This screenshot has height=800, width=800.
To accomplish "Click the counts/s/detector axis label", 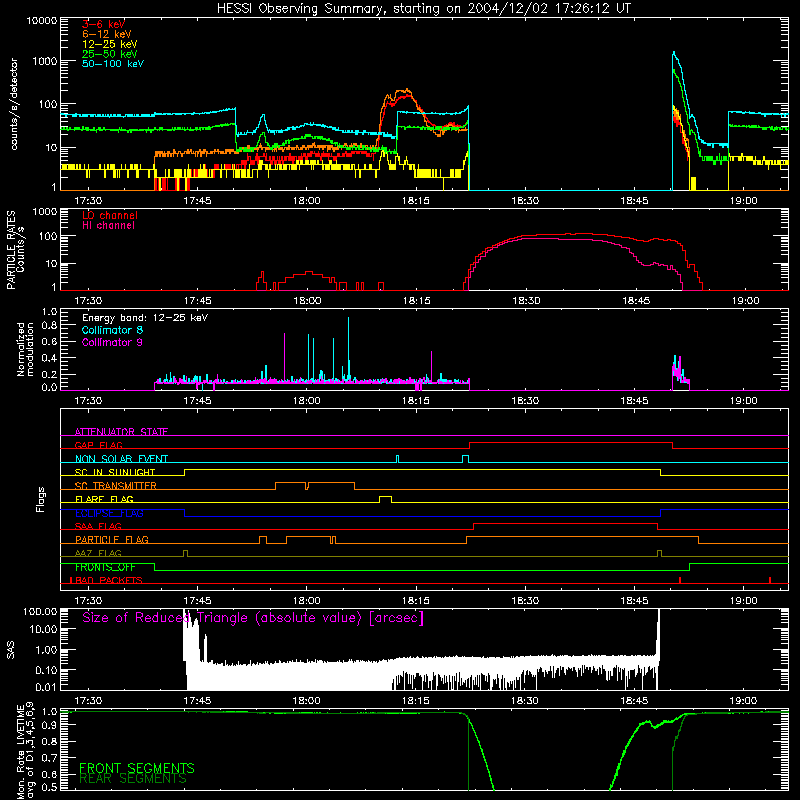I will (x=14, y=104).
